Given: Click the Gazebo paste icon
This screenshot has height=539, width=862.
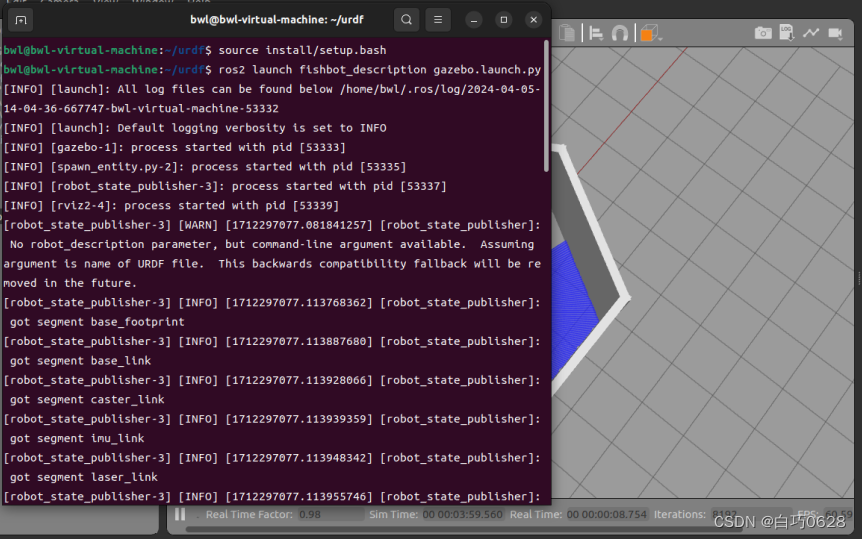Looking at the screenshot, I should [x=566, y=33].
